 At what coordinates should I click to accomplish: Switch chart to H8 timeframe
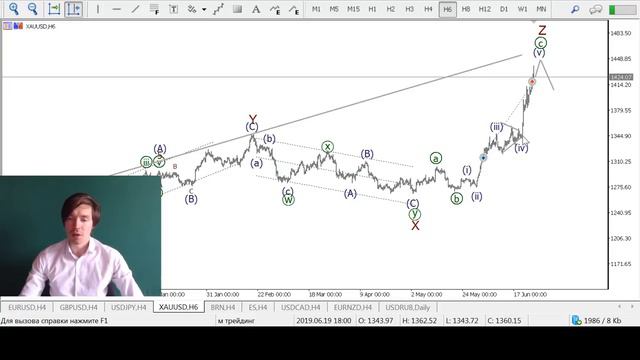coord(466,9)
